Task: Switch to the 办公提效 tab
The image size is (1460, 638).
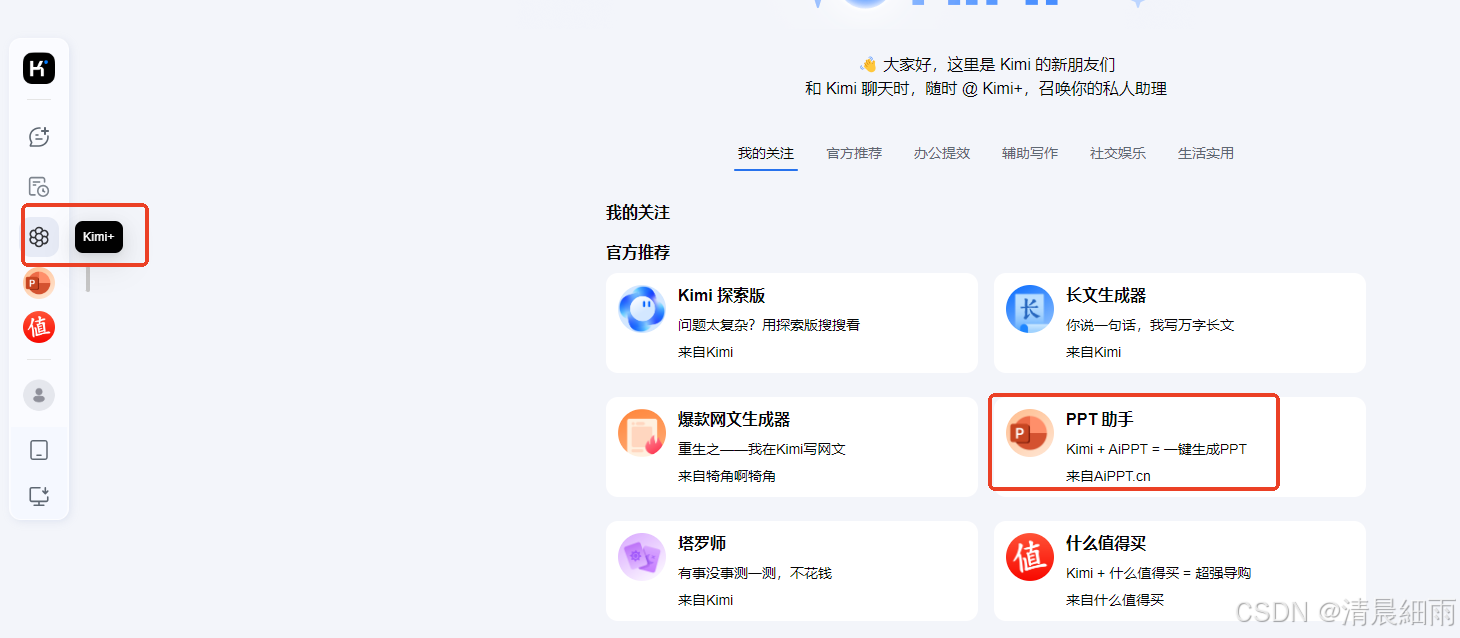Action: (x=942, y=153)
